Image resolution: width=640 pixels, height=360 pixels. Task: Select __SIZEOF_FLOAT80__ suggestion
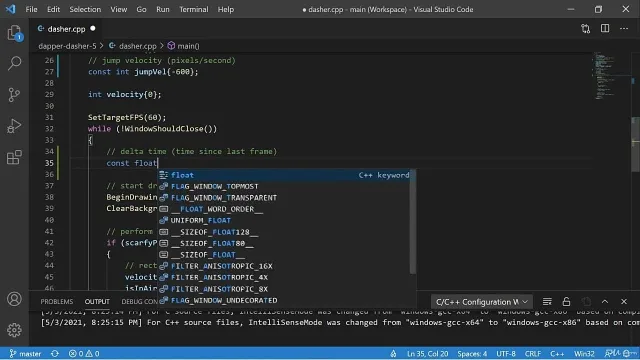[x=284, y=243]
